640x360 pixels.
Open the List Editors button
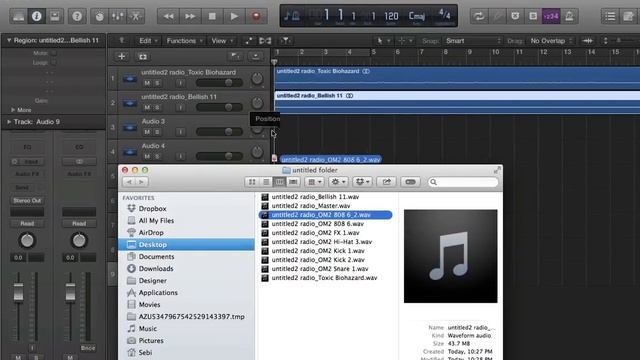point(610,16)
